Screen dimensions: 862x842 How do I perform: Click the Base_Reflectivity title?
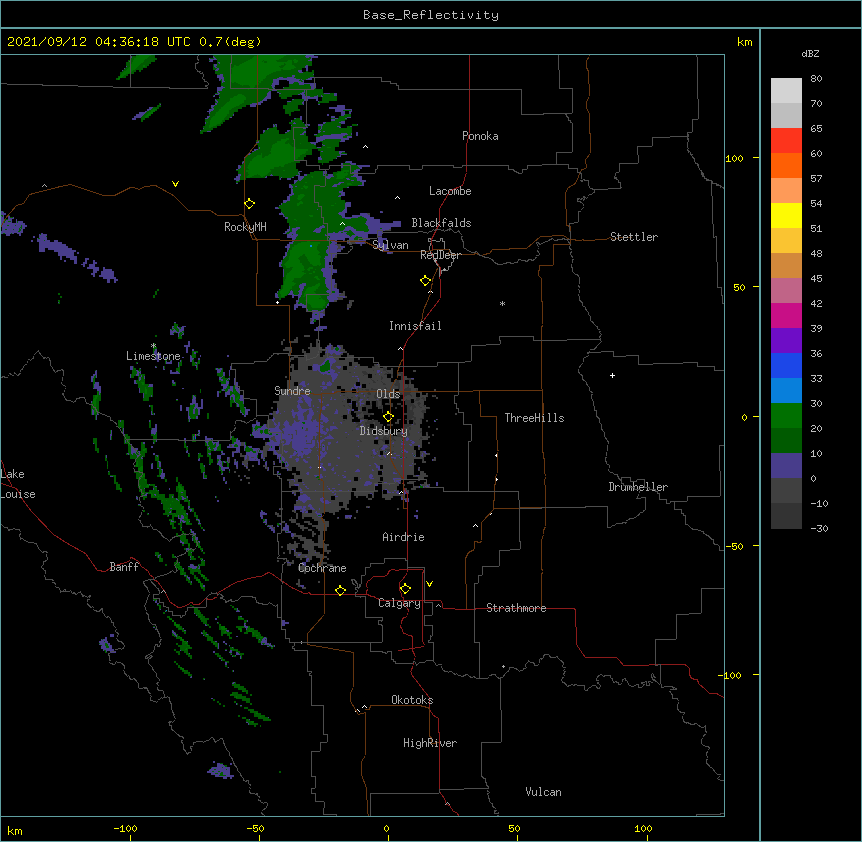431,15
